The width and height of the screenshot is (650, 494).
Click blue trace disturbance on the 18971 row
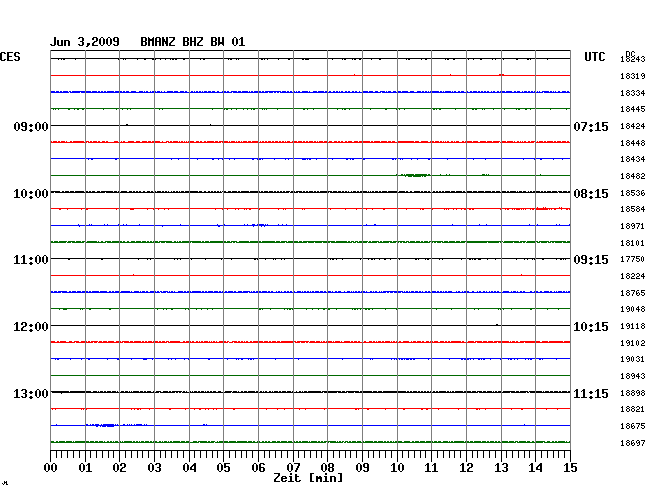coord(258,225)
